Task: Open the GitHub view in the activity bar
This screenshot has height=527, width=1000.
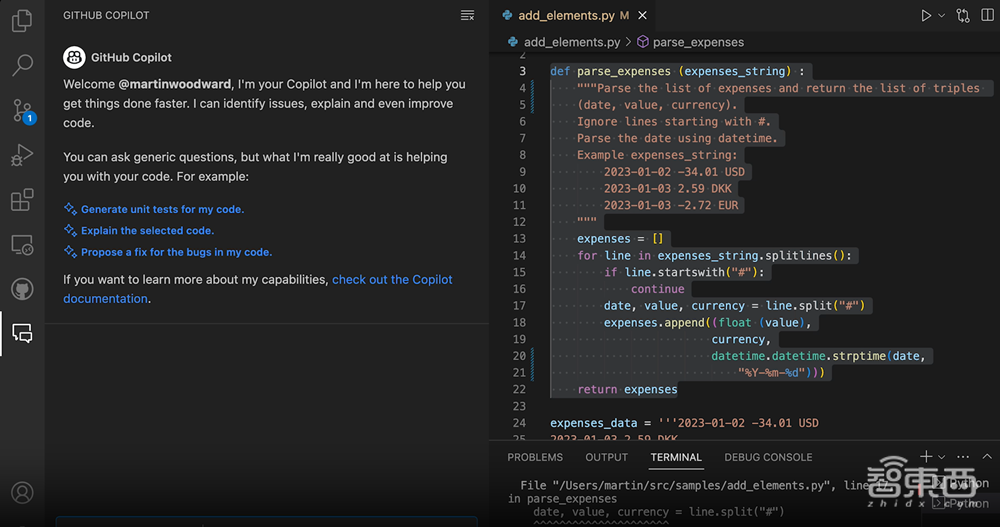Action: (22, 290)
